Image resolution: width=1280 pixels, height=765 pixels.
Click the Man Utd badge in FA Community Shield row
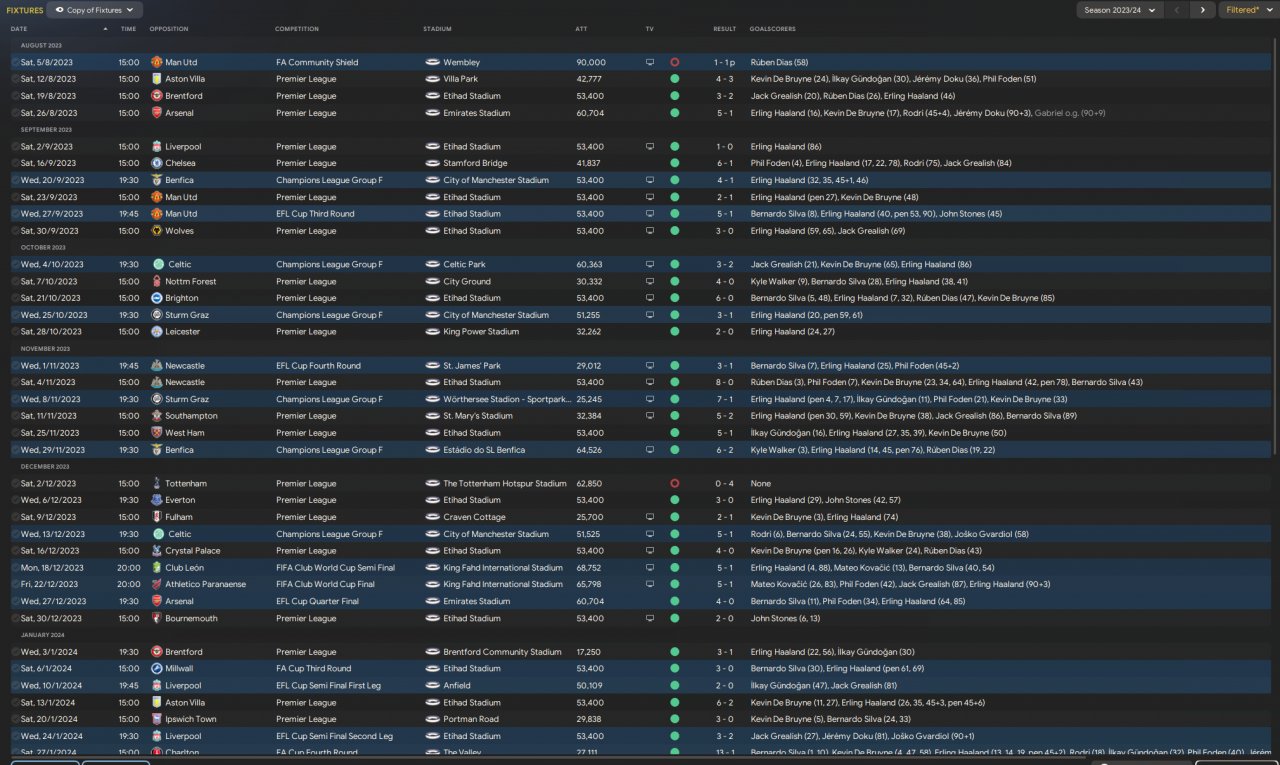pyautogui.click(x=157, y=62)
